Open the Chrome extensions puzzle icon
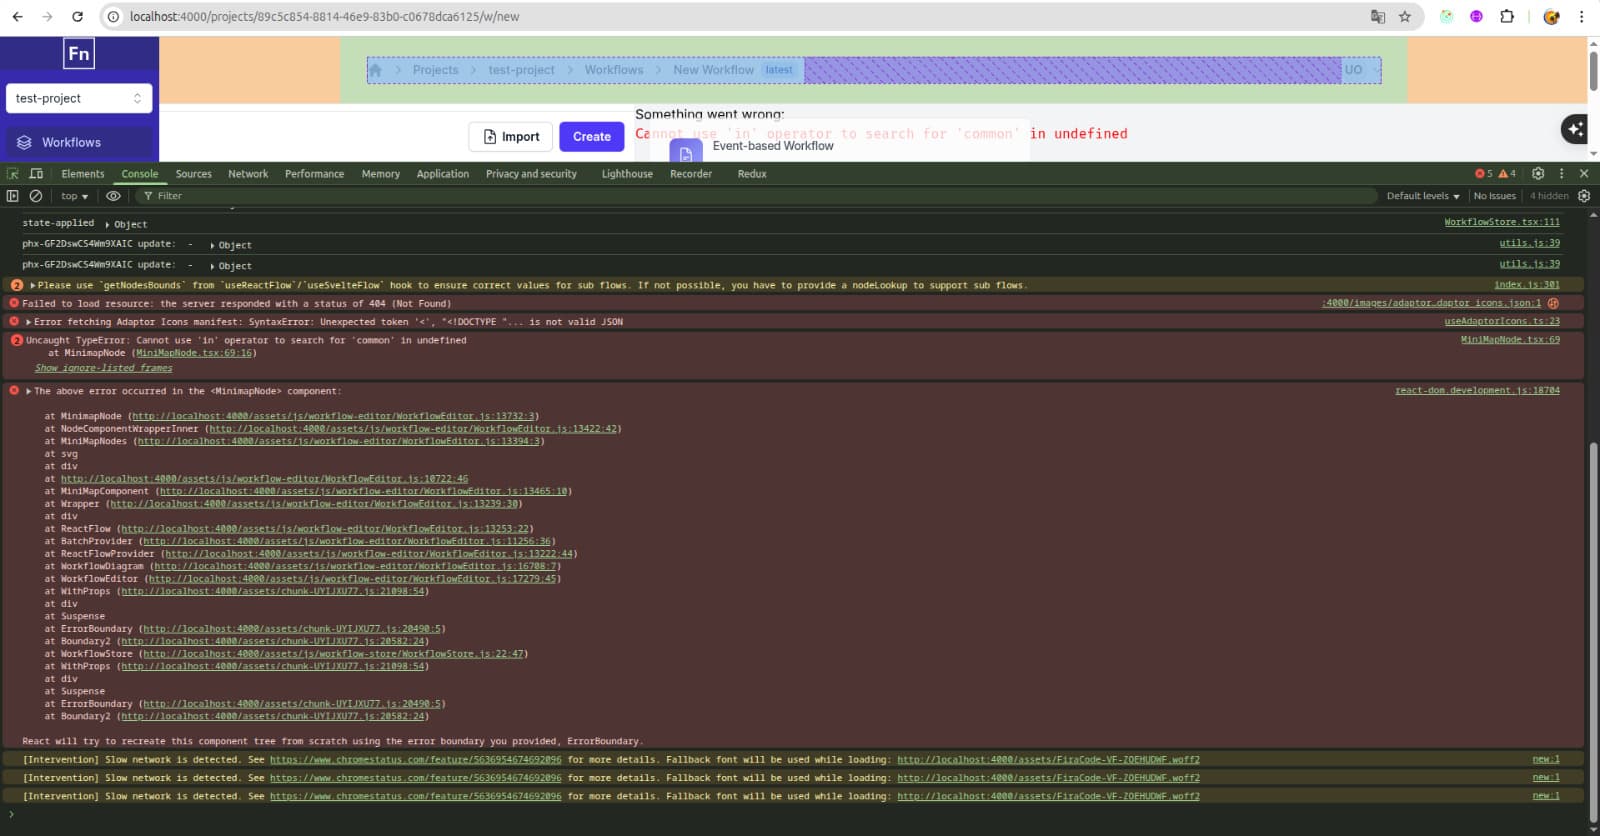 click(x=1507, y=17)
